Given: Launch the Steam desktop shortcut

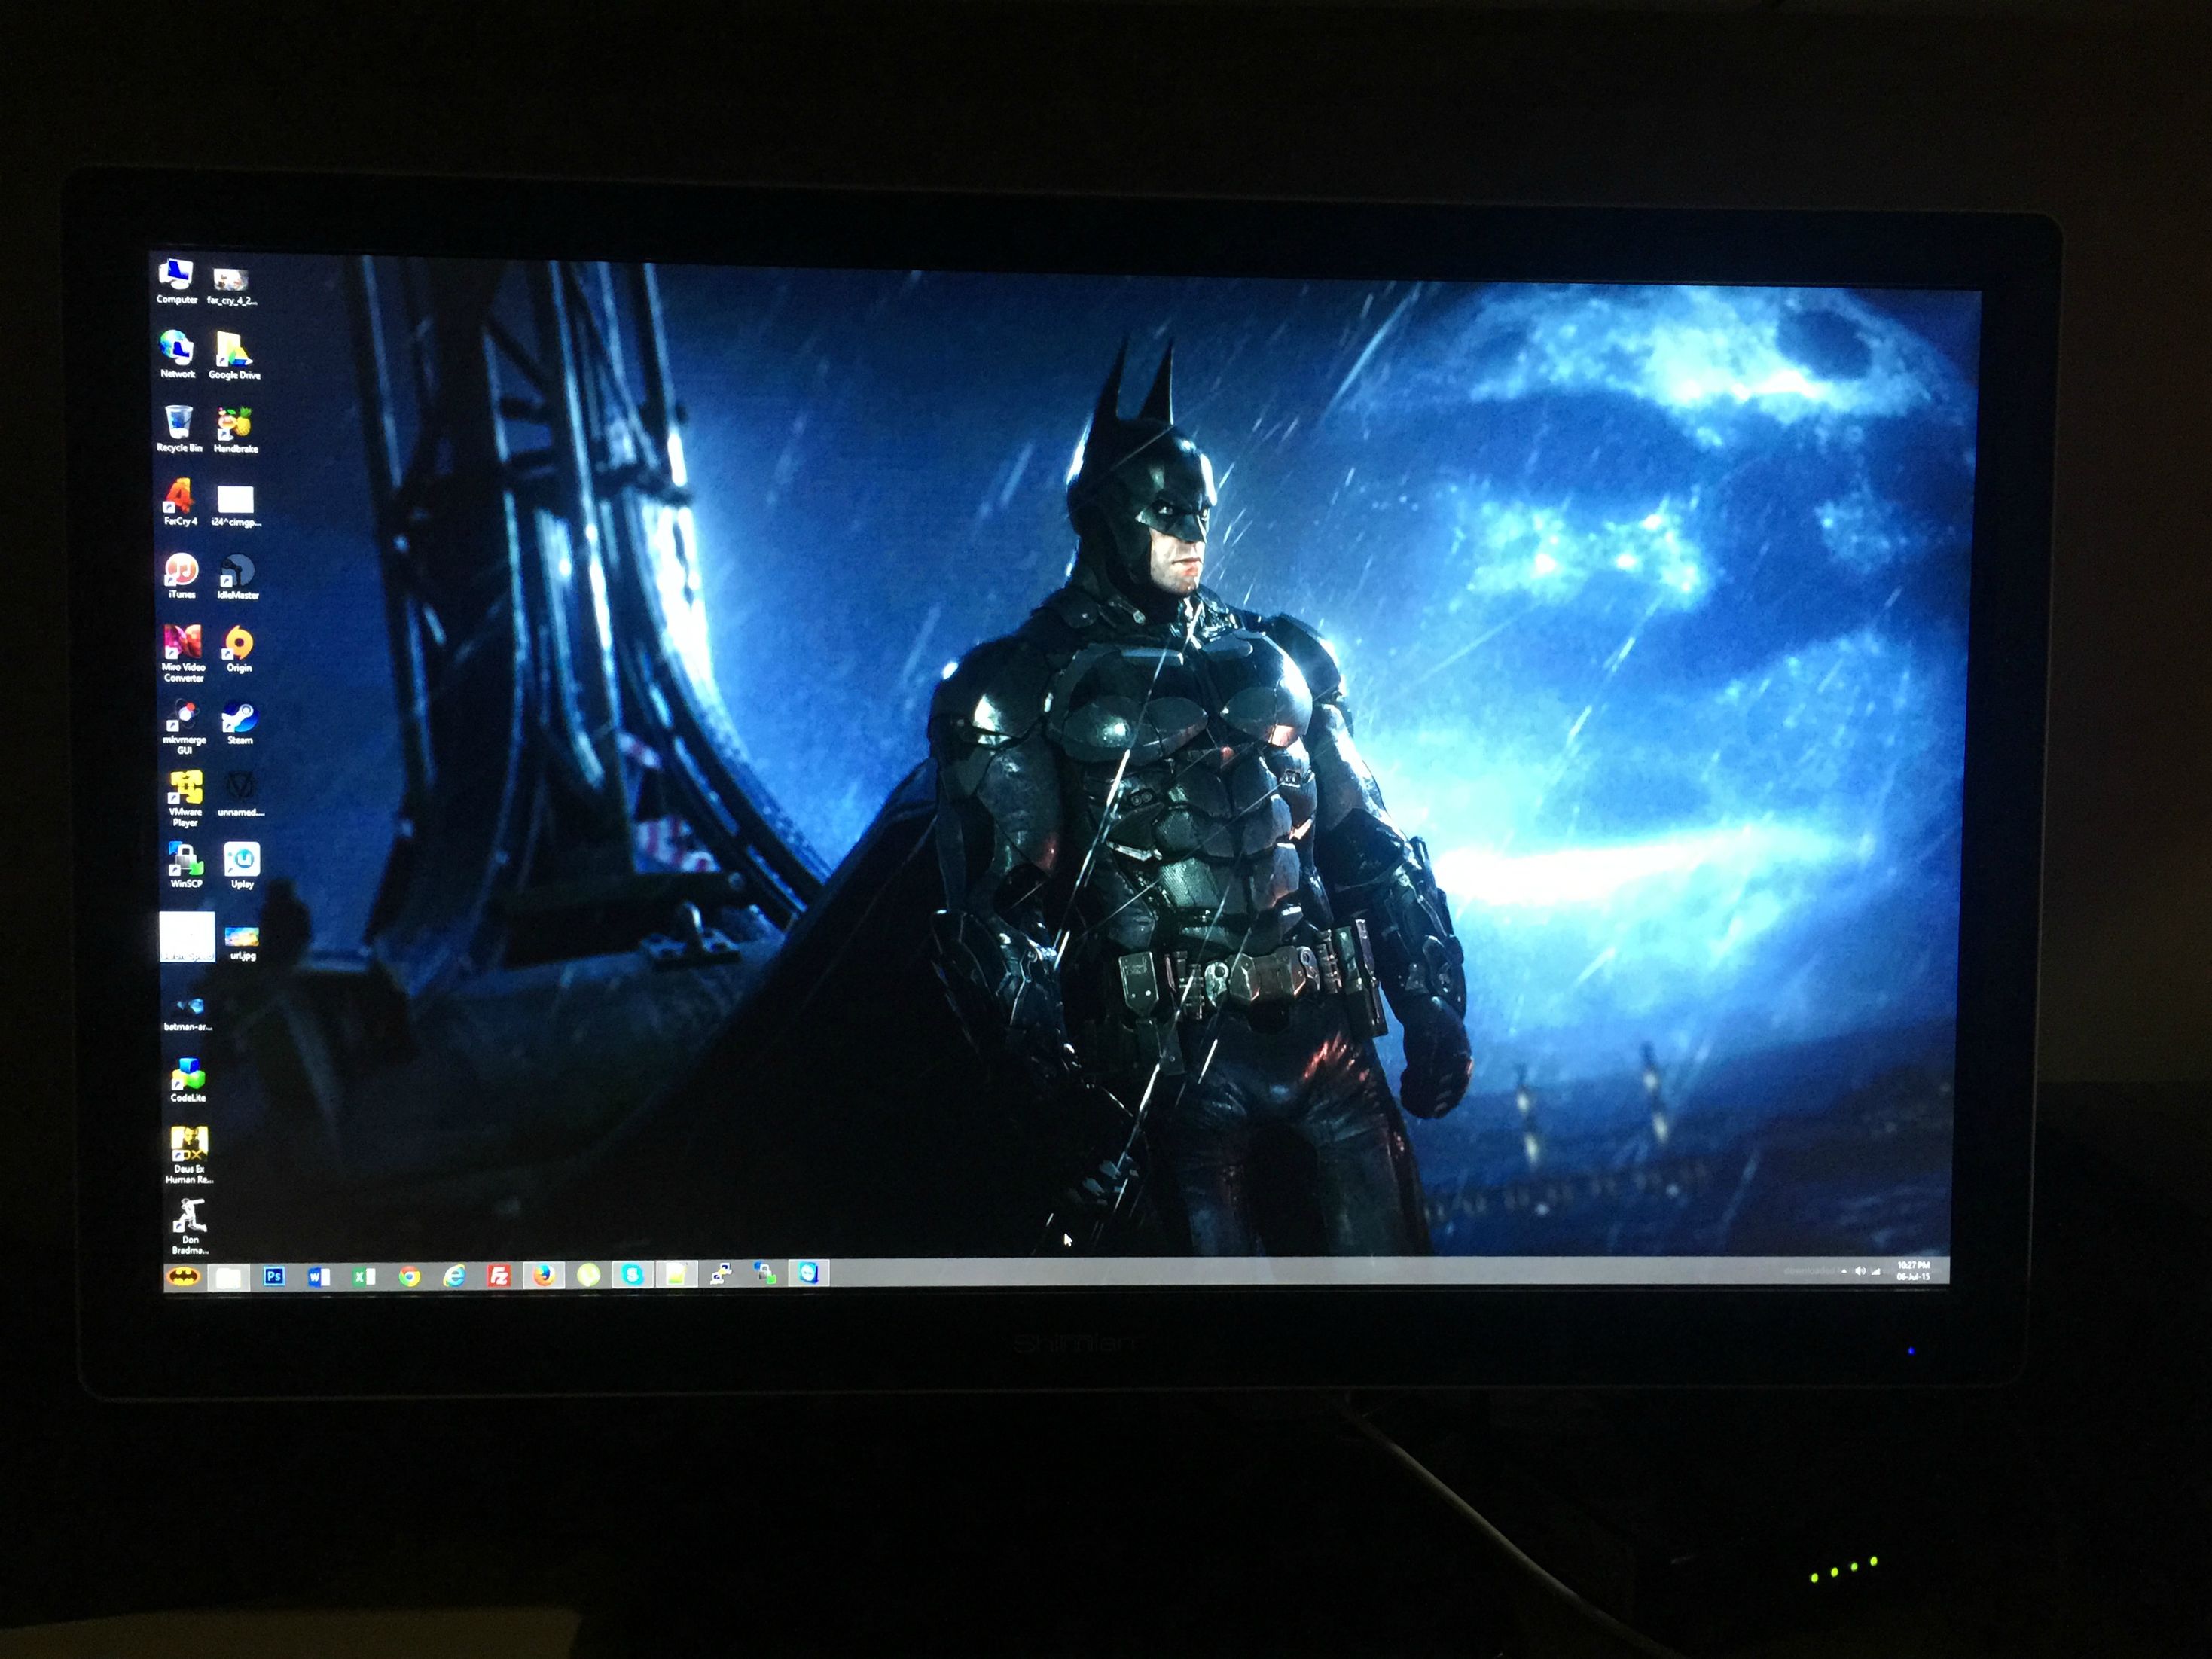Looking at the screenshot, I should [x=240, y=722].
